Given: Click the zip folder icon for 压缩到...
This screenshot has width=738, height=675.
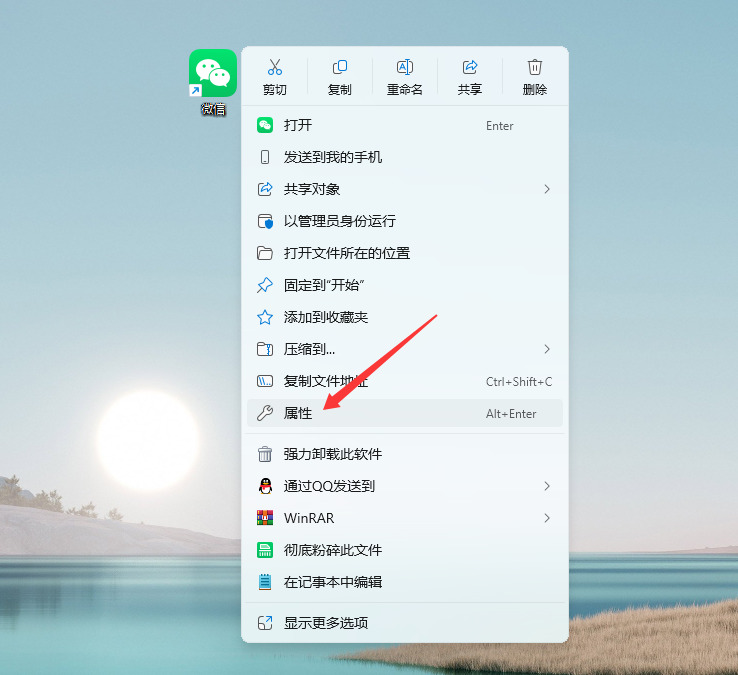Looking at the screenshot, I should [x=265, y=349].
